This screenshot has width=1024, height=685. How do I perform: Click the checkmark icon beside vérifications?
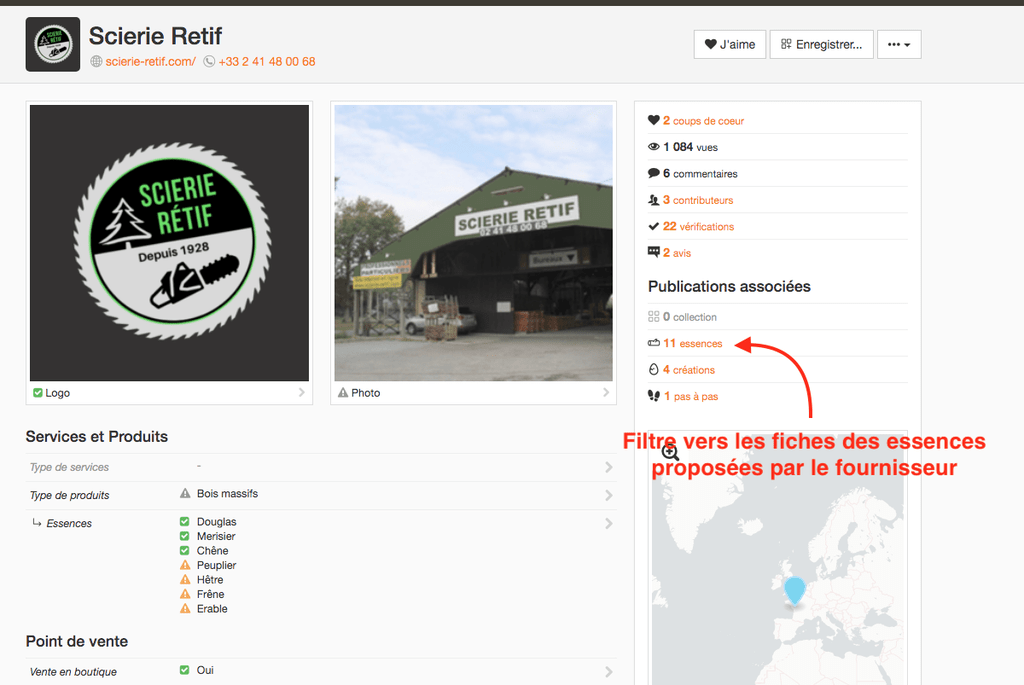(x=654, y=226)
